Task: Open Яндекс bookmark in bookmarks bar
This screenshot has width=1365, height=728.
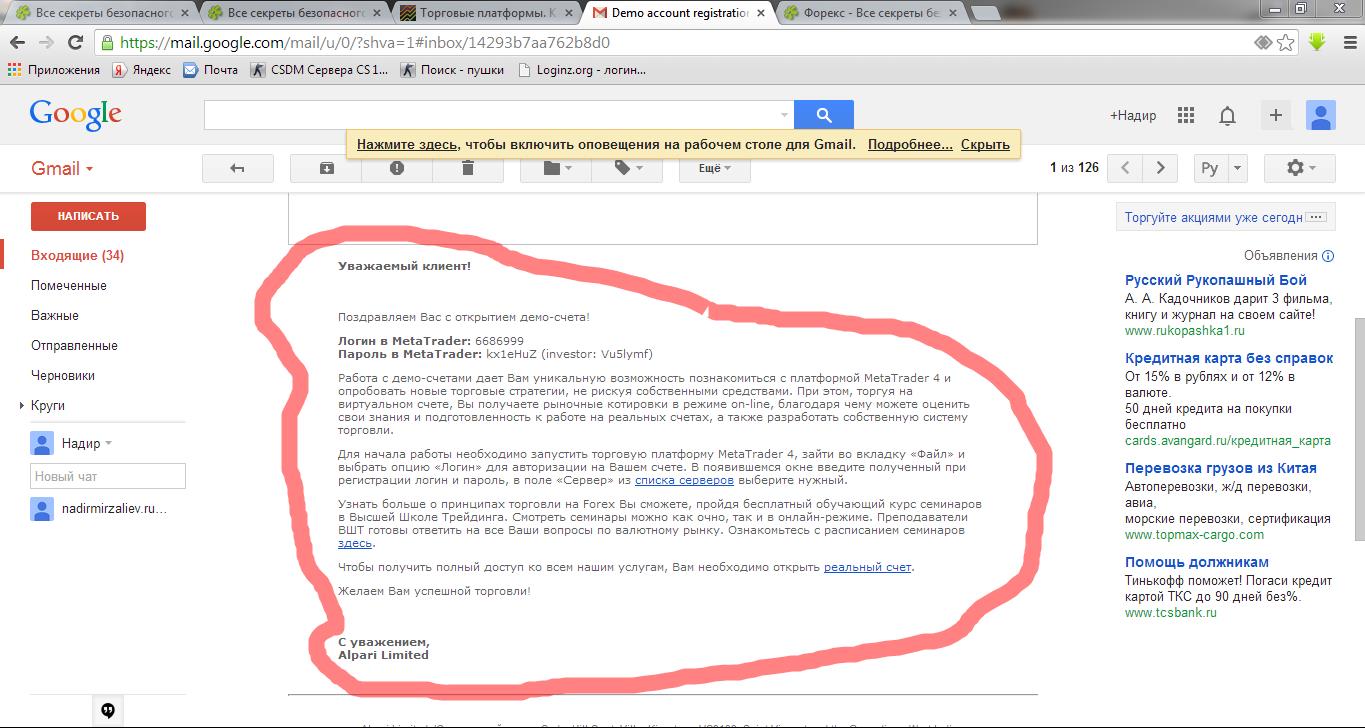Action: pyautogui.click(x=141, y=70)
